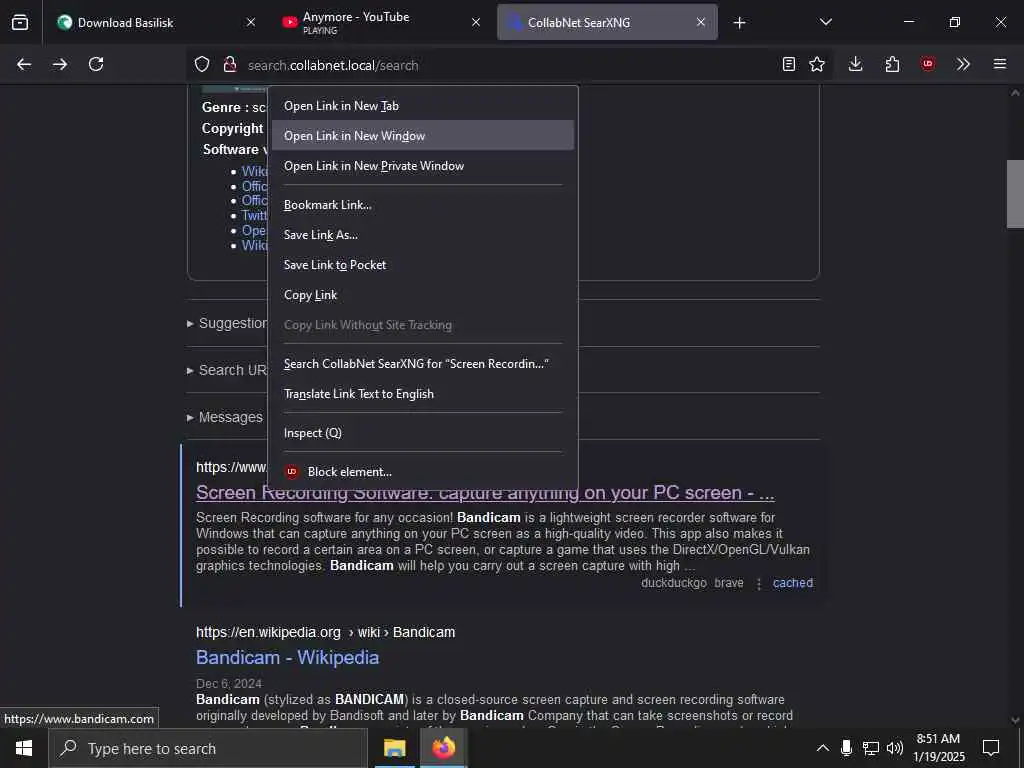Expand the Search URL section
Image resolution: width=1024 pixels, height=768 pixels.
pos(227,370)
